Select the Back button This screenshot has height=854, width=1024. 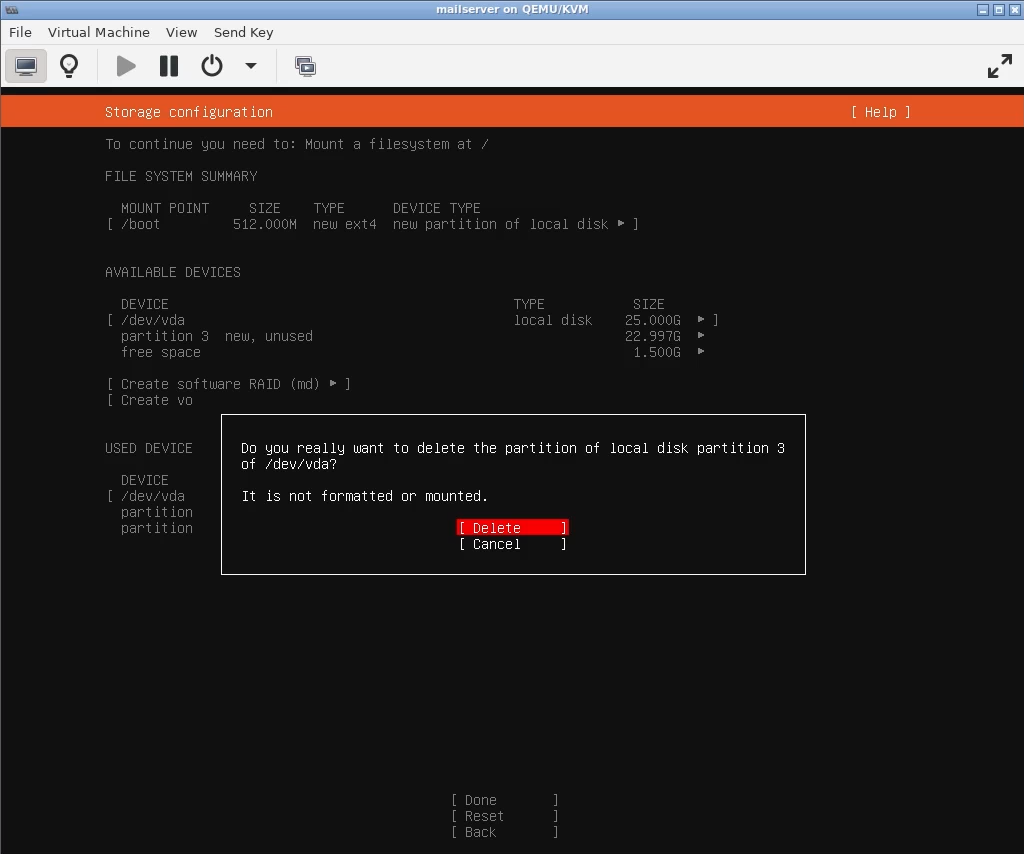tap(505, 832)
